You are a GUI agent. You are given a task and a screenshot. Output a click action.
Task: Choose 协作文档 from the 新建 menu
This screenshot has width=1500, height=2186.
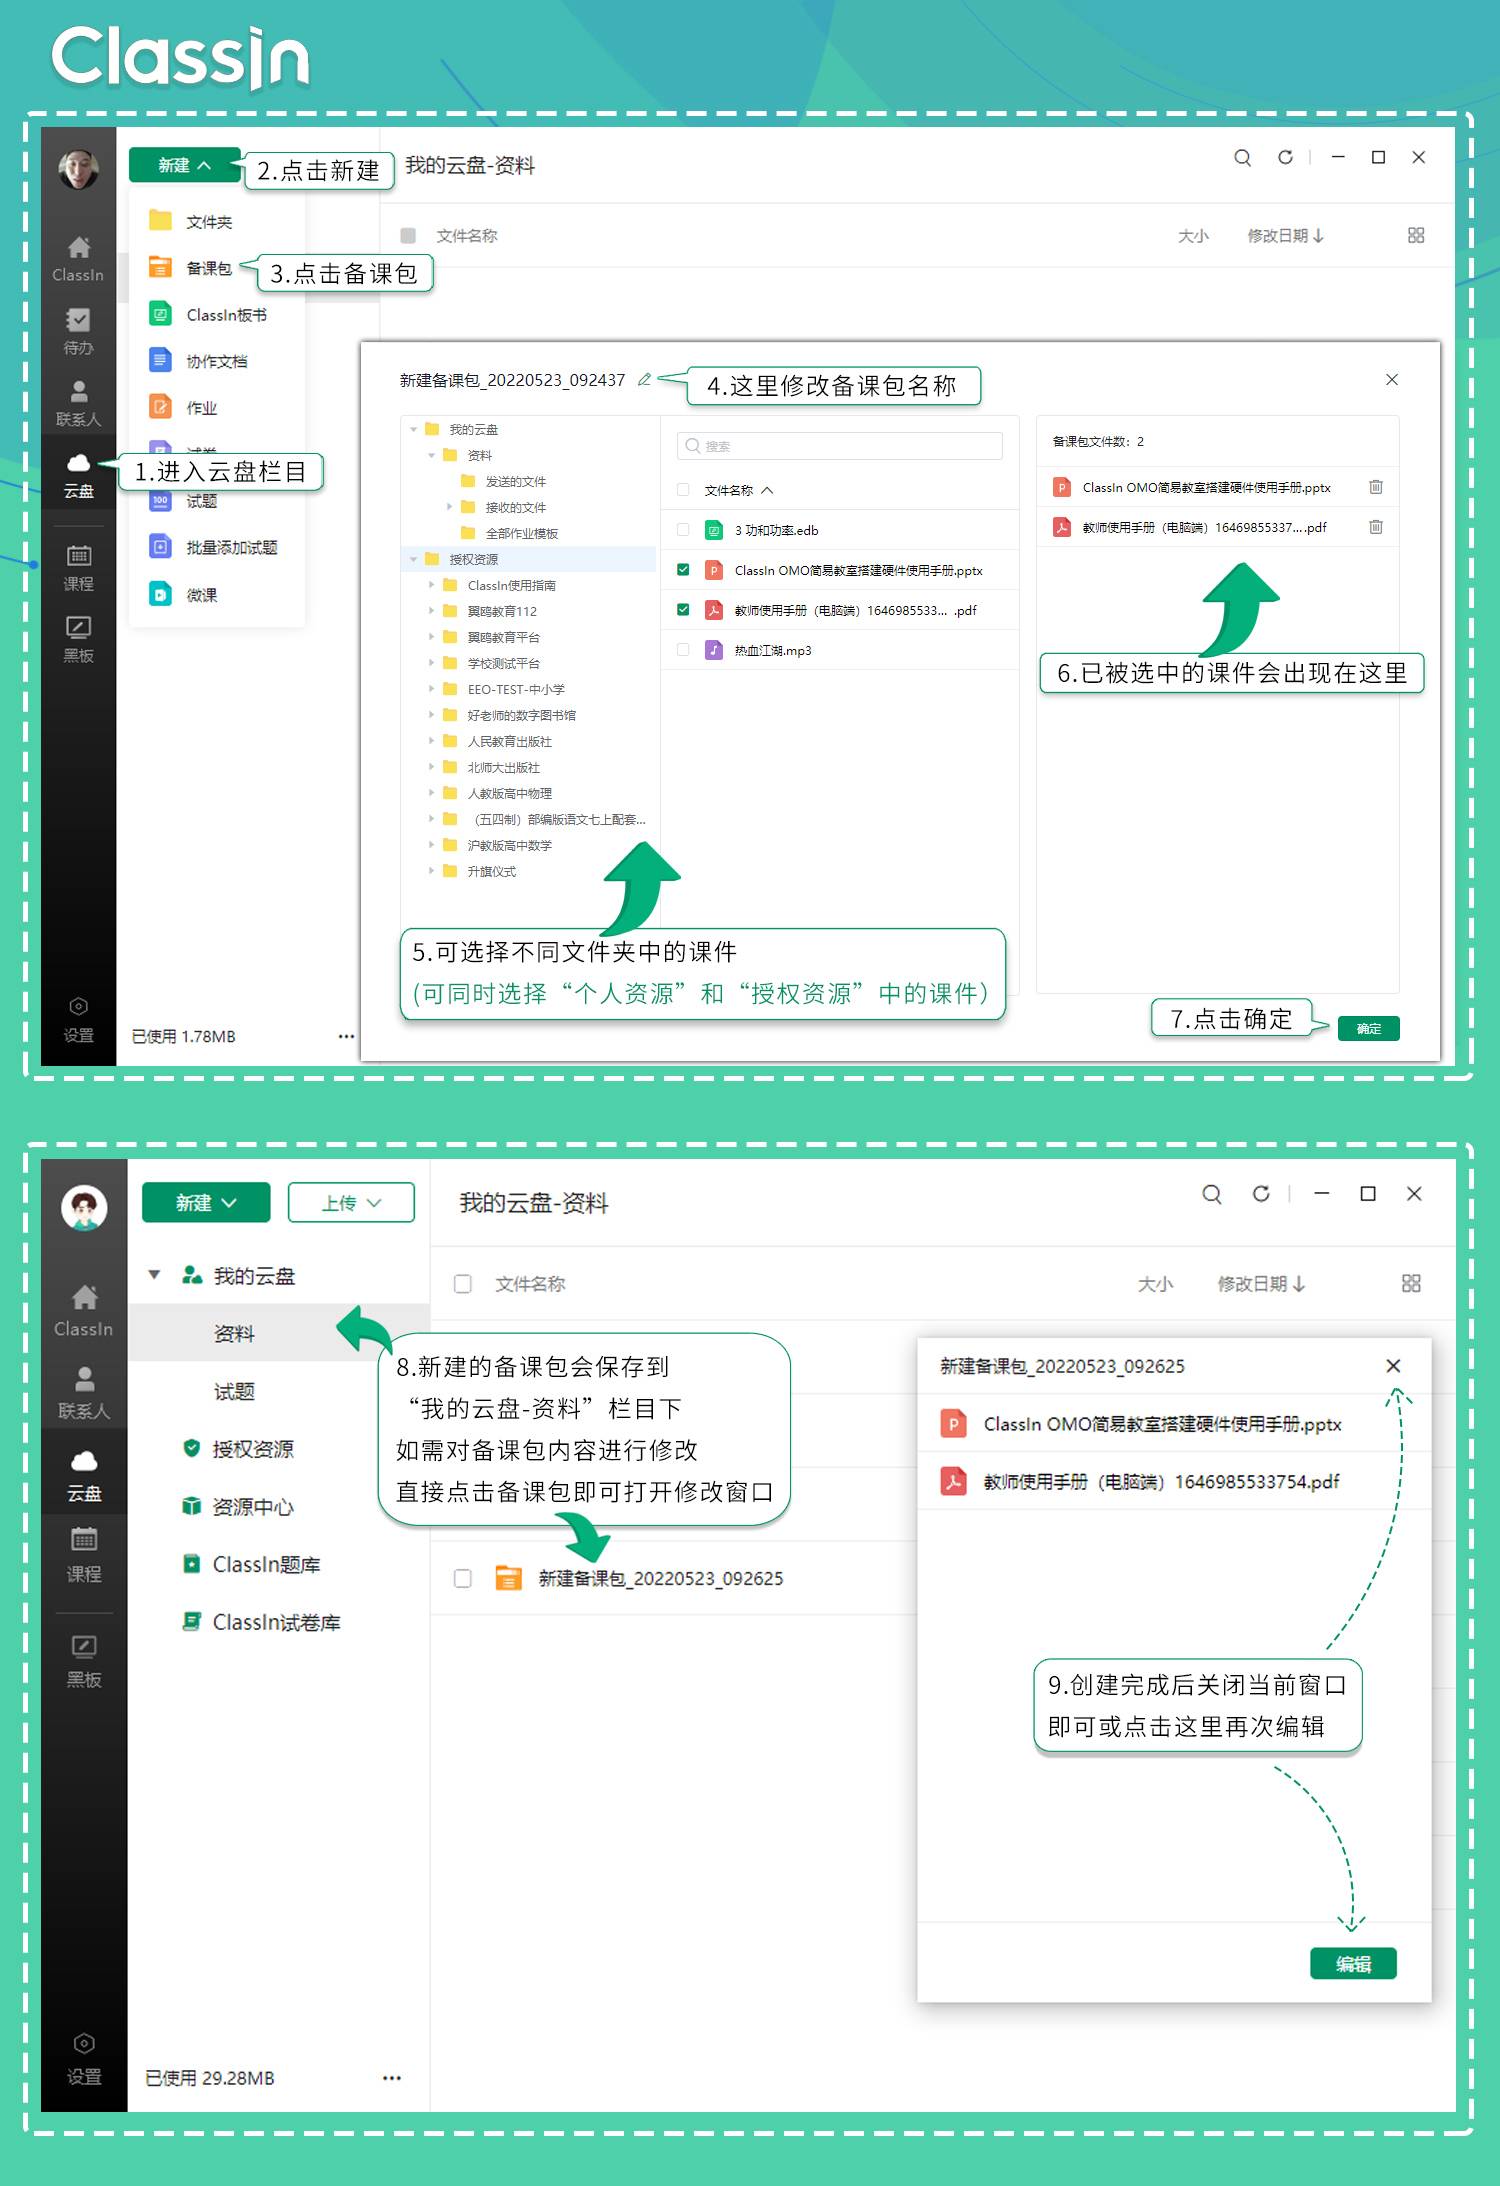(x=217, y=361)
